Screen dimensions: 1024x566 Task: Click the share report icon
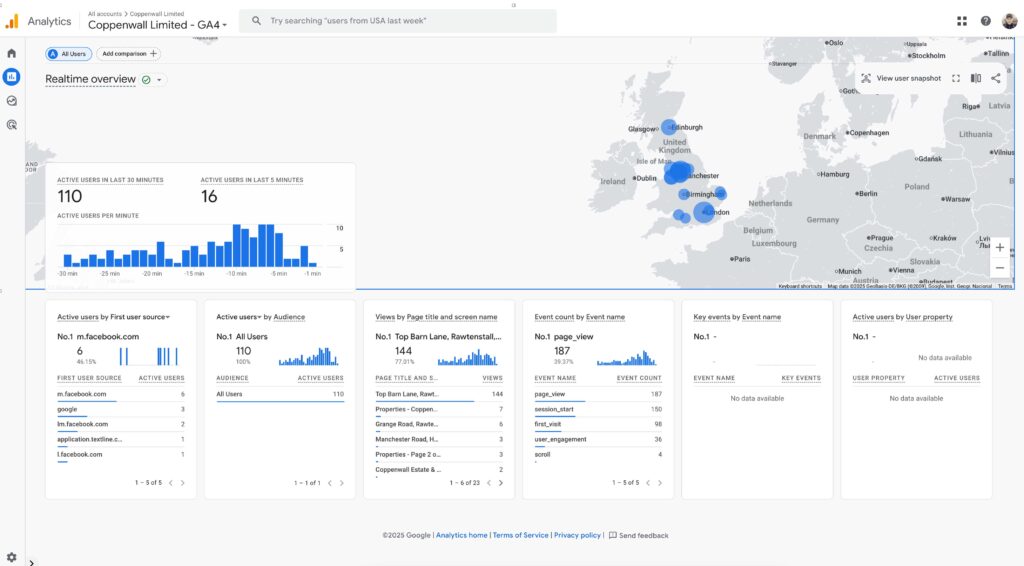point(996,78)
